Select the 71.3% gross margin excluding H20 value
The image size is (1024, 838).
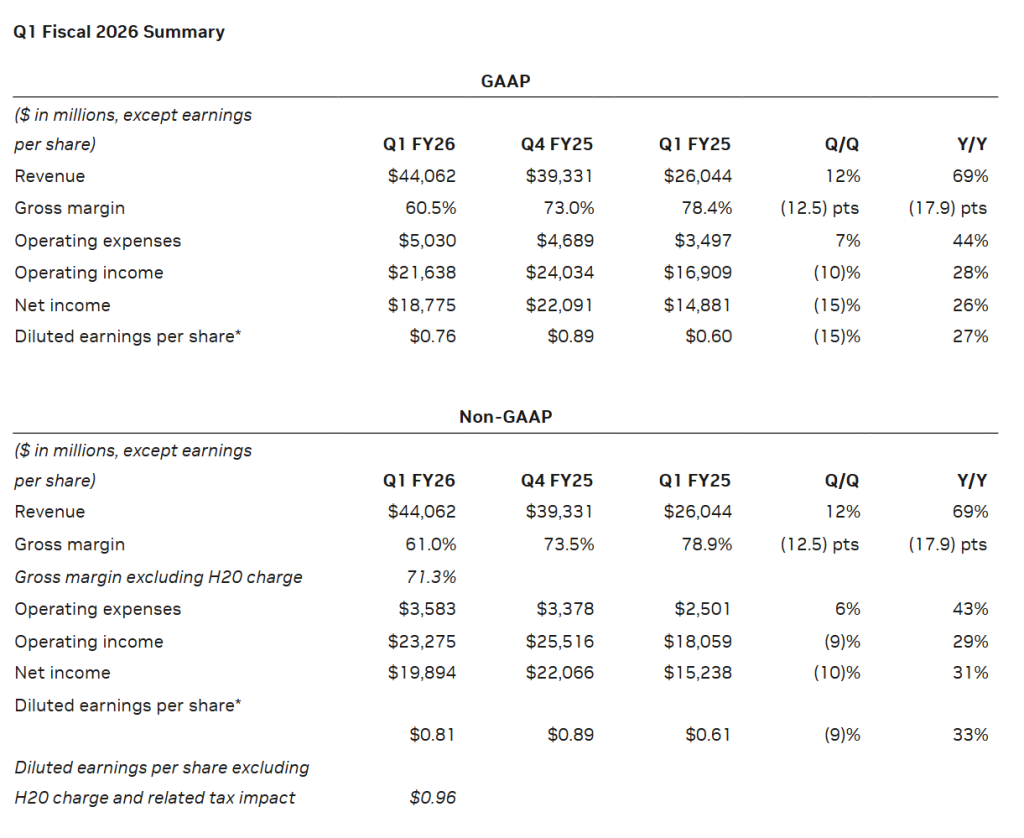[433, 577]
